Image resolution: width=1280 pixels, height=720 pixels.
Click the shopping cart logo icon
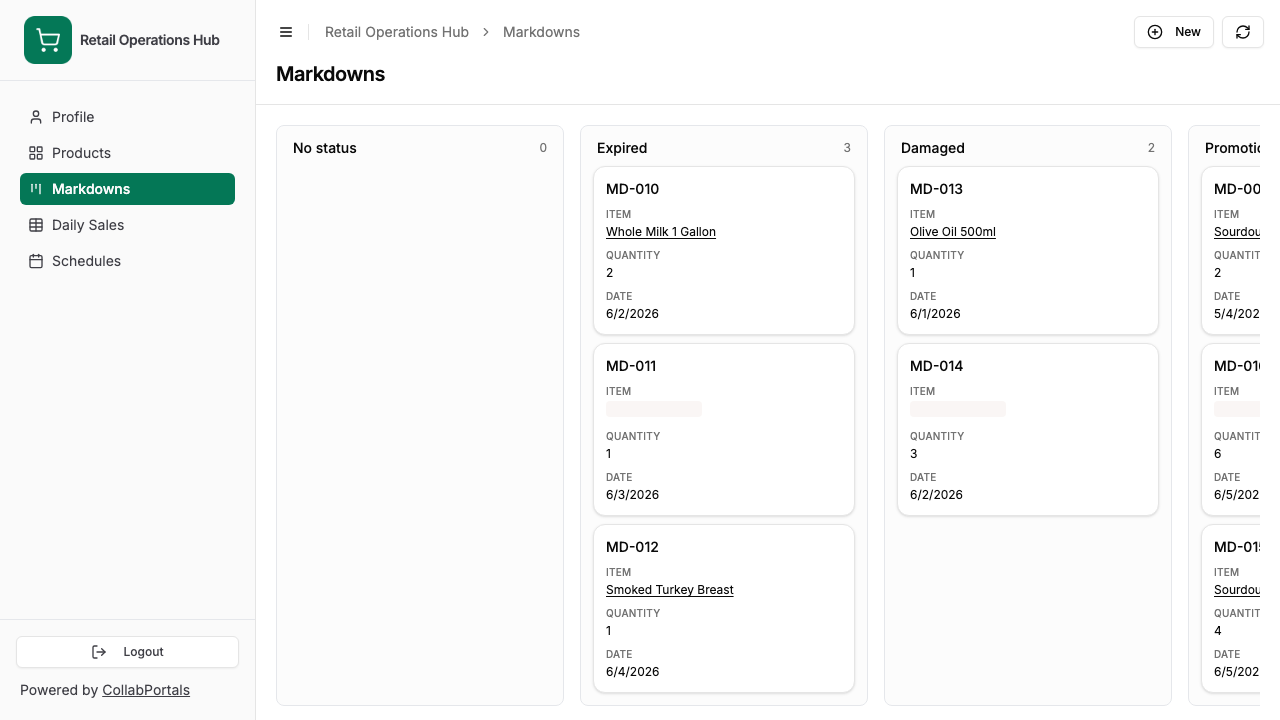[x=48, y=40]
